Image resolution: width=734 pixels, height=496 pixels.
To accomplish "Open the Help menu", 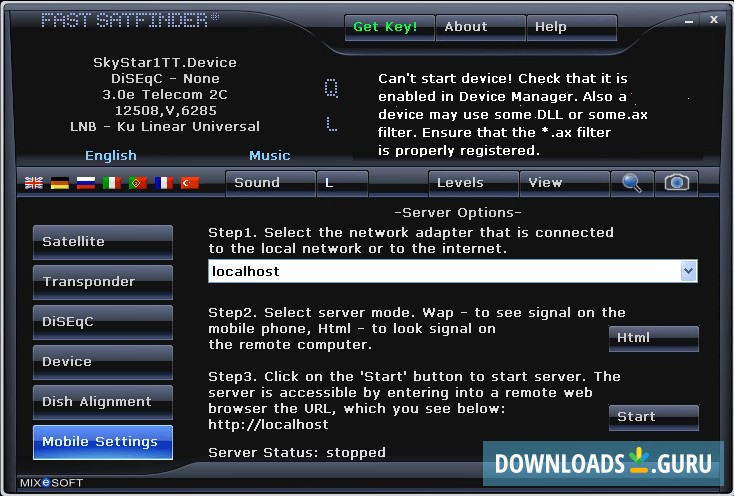I will point(572,27).
